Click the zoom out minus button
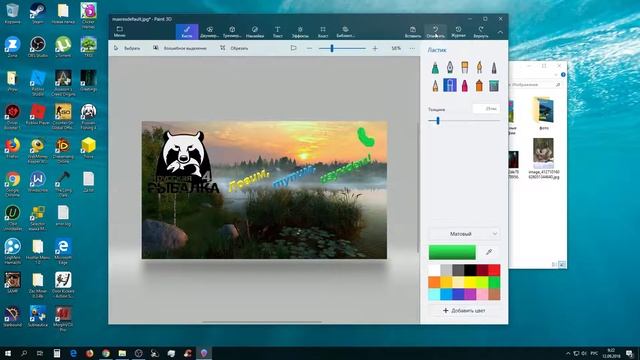This screenshot has height=360, width=640. pyautogui.click(x=309, y=48)
